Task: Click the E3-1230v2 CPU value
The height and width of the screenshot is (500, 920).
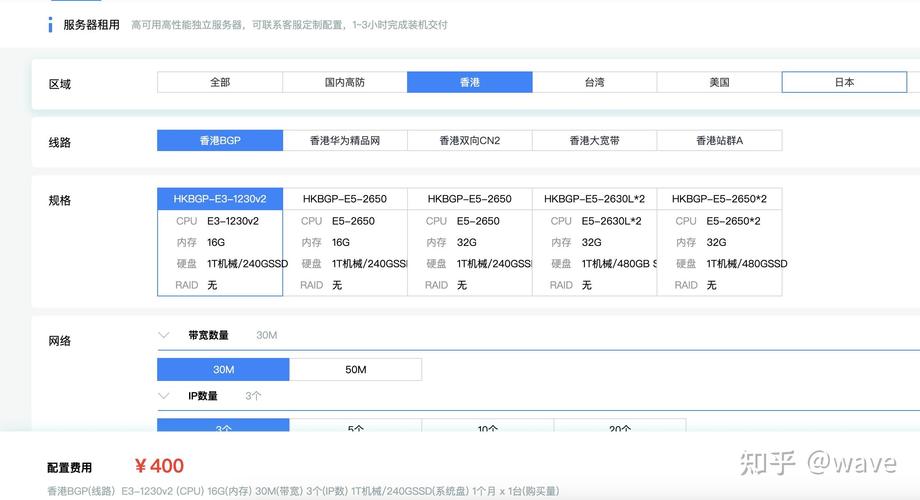Action: tap(233, 221)
